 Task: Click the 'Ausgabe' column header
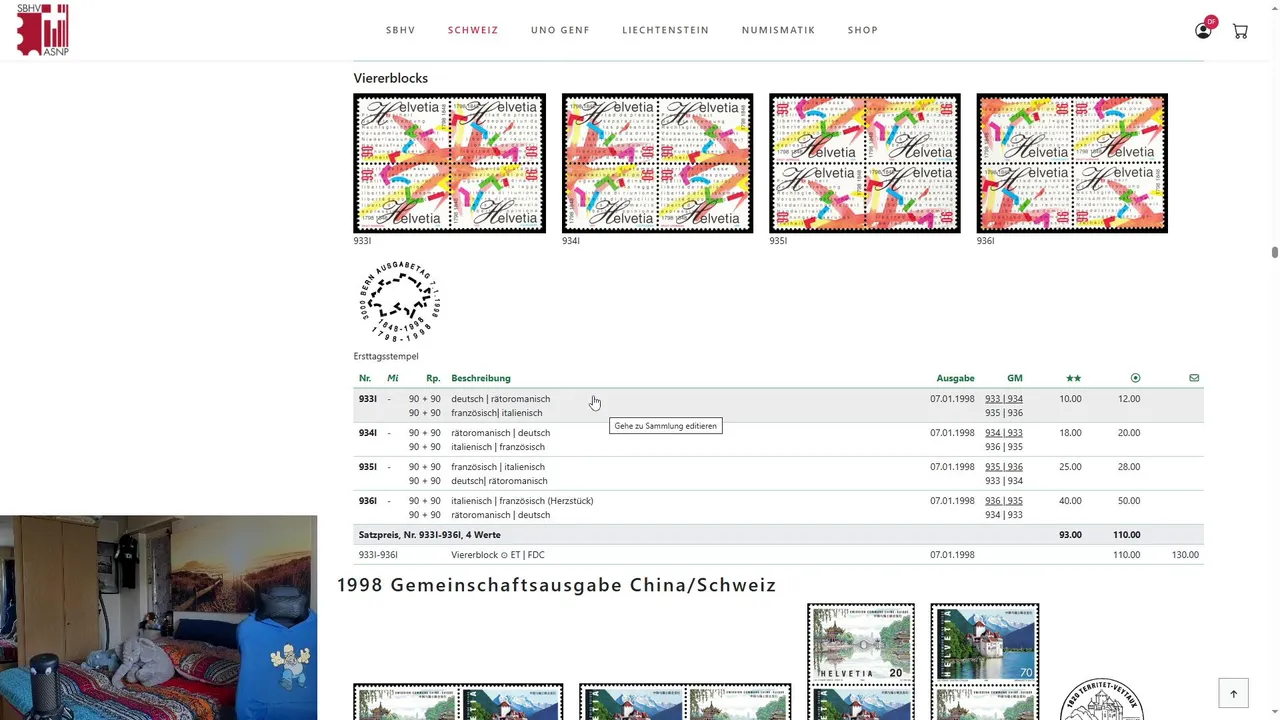click(x=955, y=378)
